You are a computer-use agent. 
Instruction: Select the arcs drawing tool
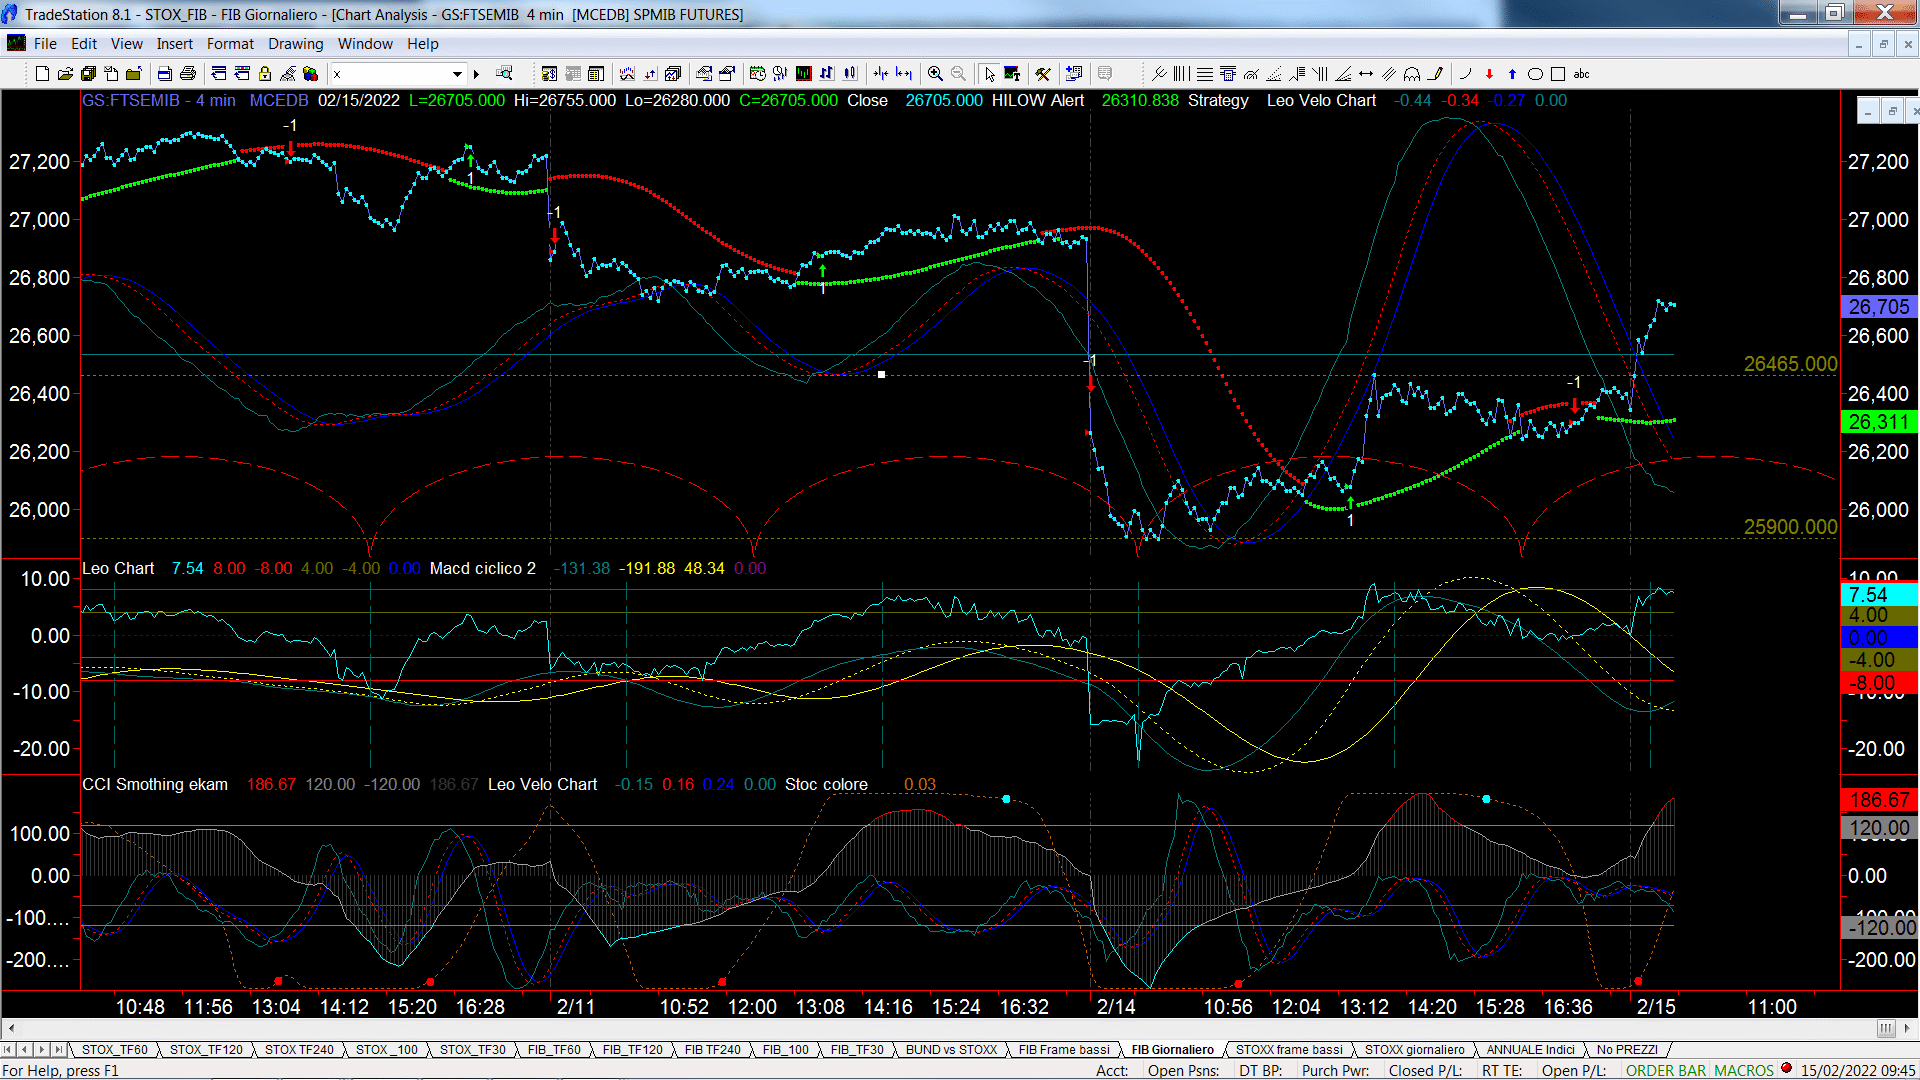[x=1411, y=74]
